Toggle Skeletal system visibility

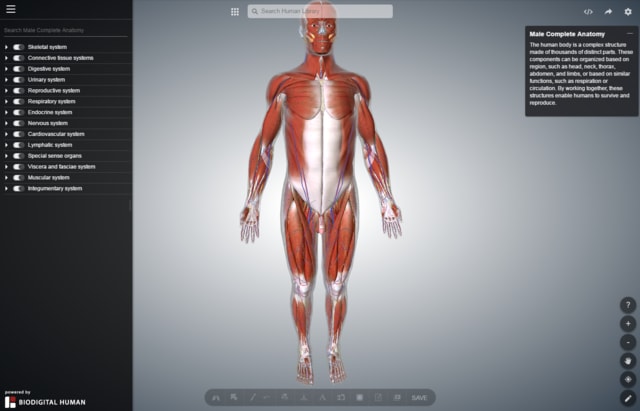(x=18, y=47)
